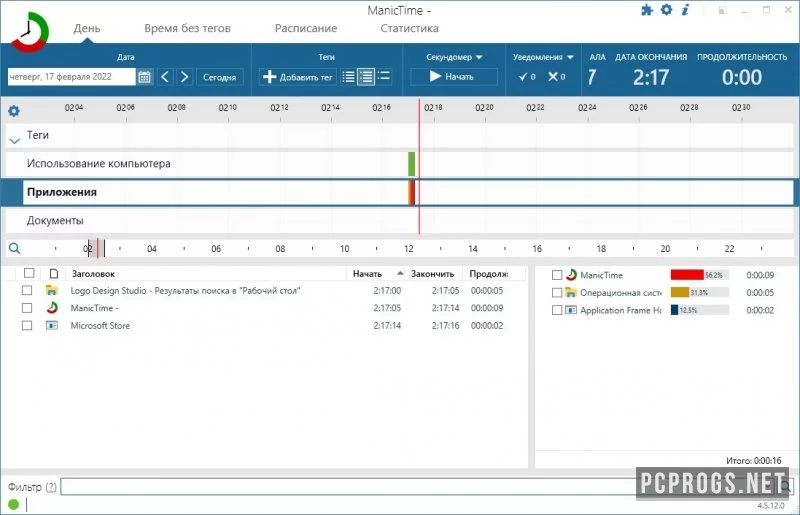Click the magnifier zoom icon by day timeline
800x515 pixels.
pos(15,249)
